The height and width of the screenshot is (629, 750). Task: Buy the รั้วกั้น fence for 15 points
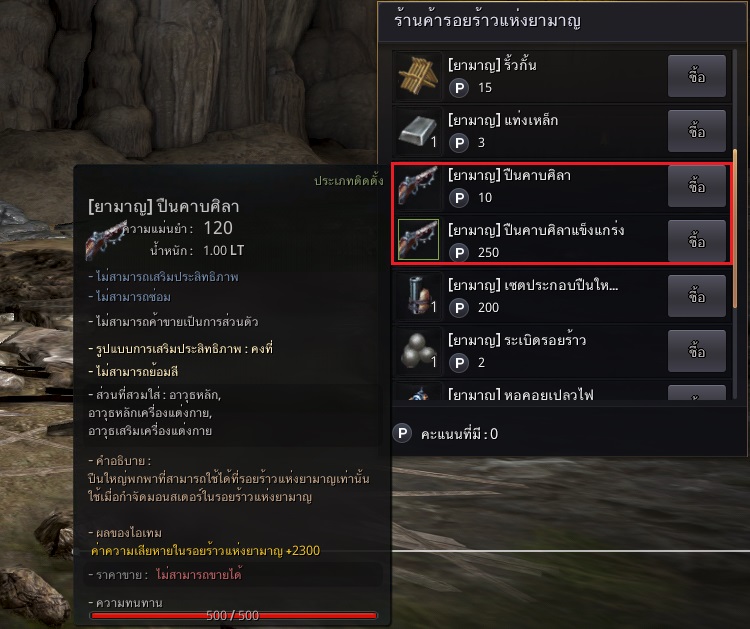coord(696,76)
